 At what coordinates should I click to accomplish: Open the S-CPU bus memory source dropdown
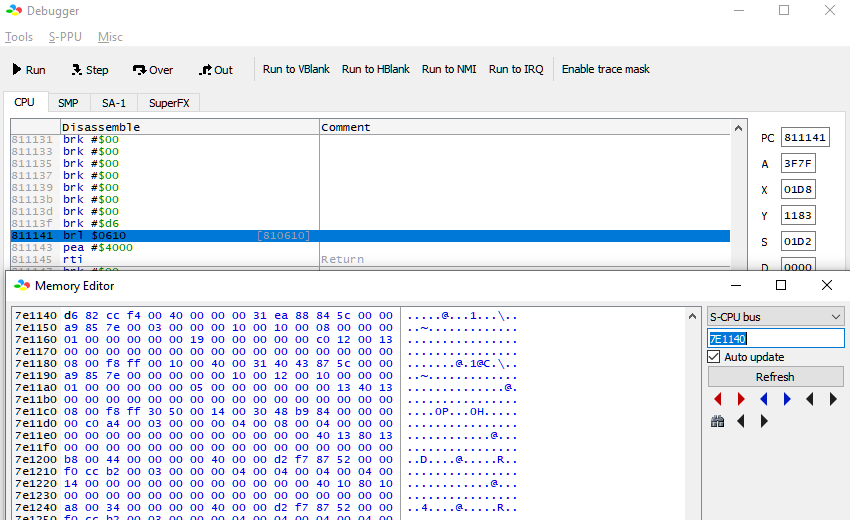point(776,317)
